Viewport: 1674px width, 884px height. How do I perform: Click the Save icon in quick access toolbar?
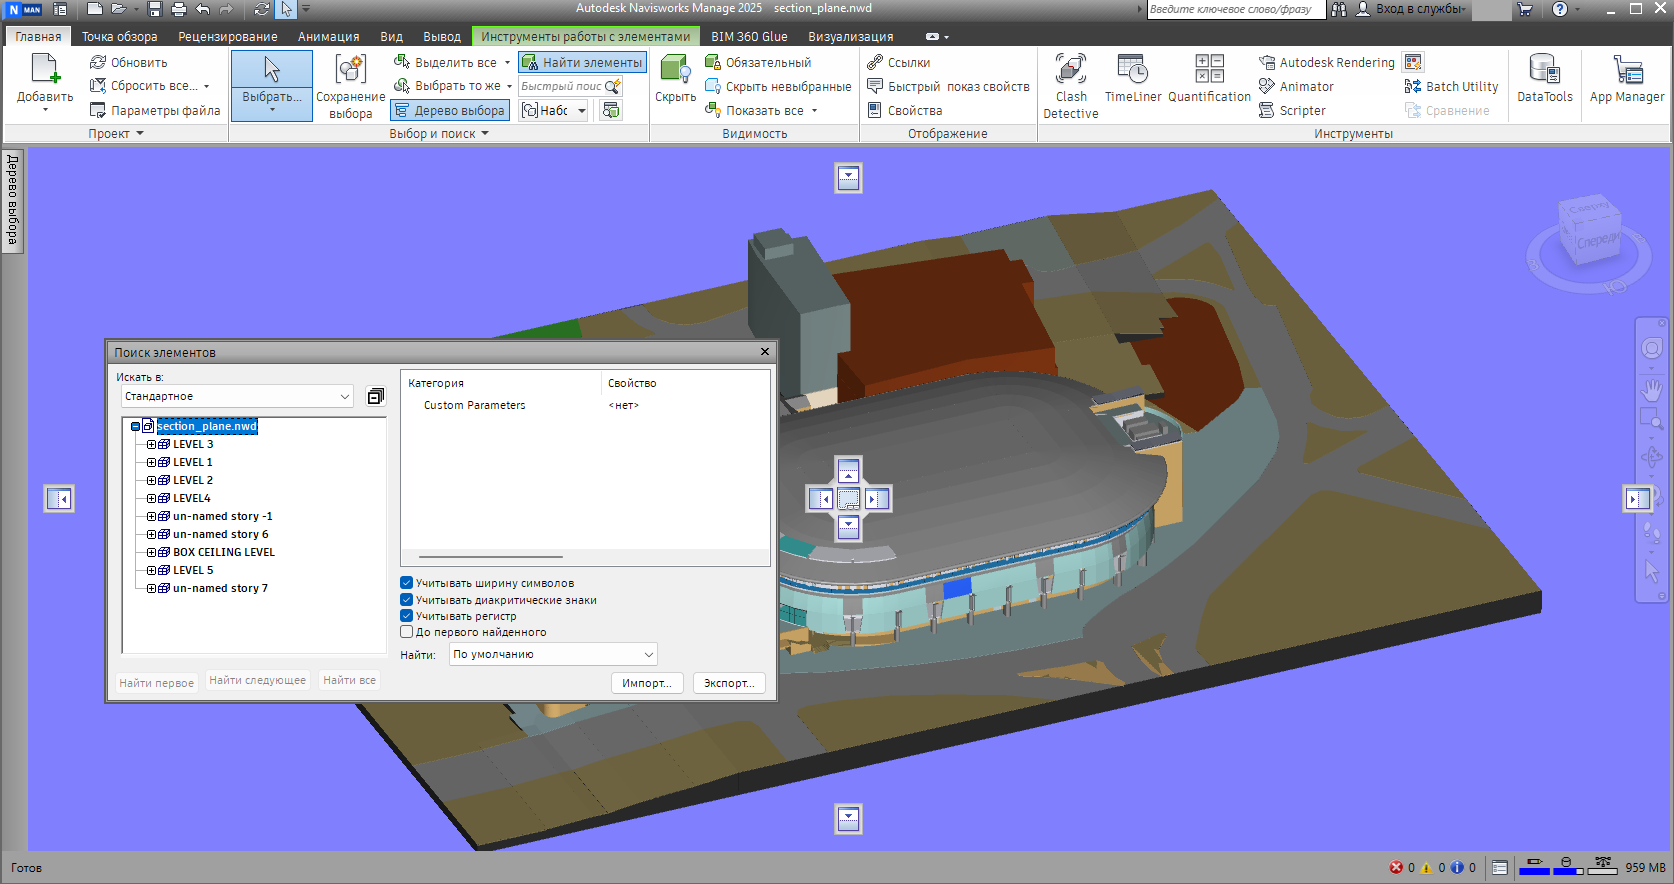155,9
